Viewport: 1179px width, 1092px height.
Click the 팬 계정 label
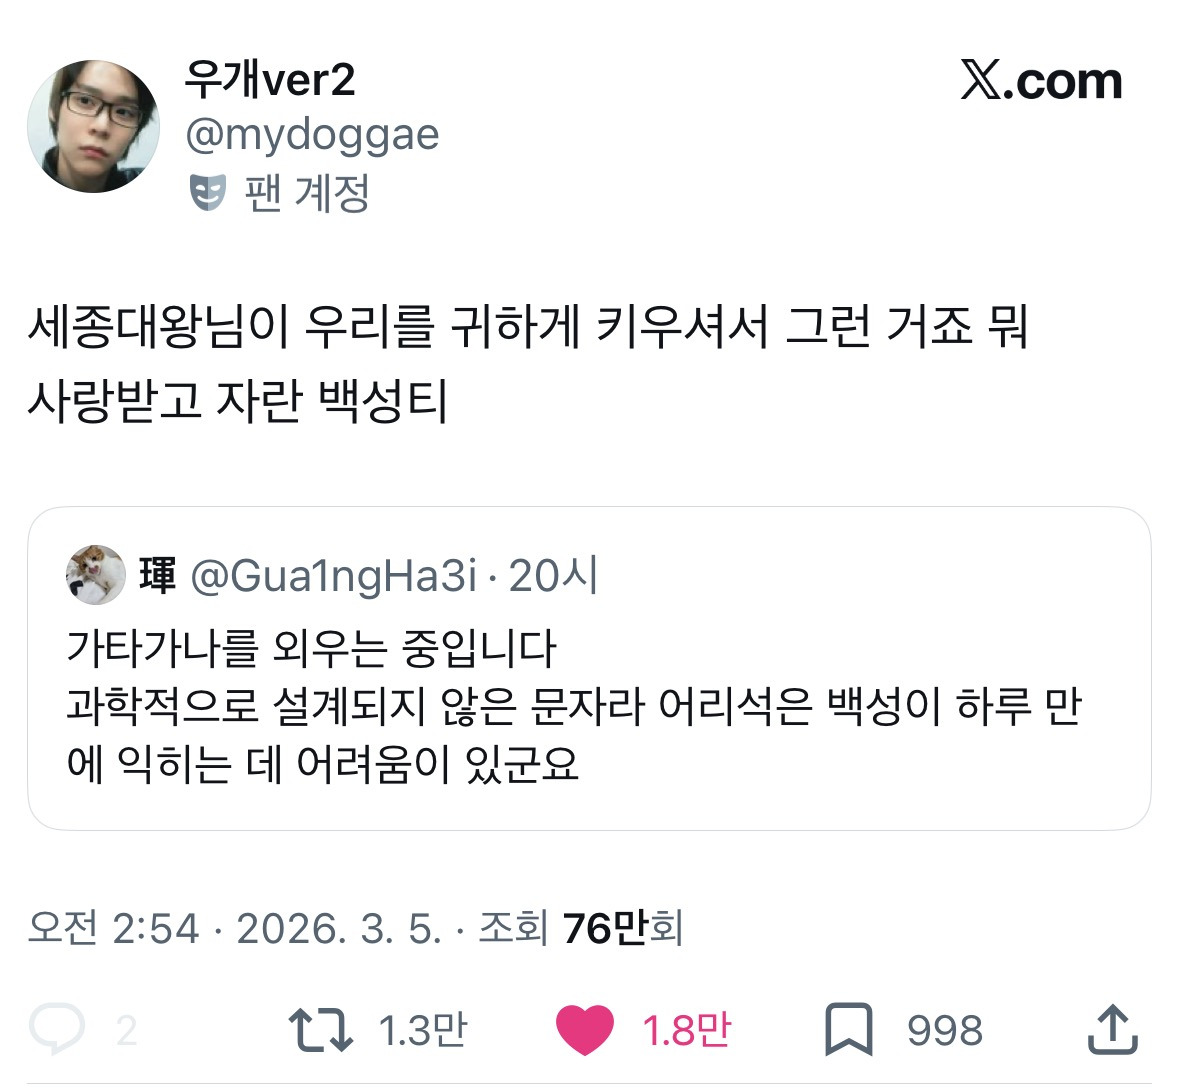tap(307, 193)
